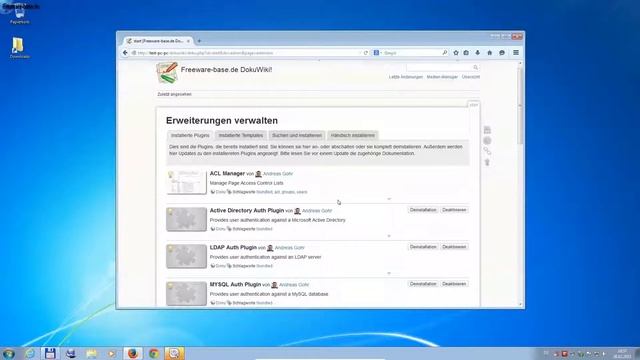Expand details arrow for Active Directory Auth Plugin

[x=389, y=236]
